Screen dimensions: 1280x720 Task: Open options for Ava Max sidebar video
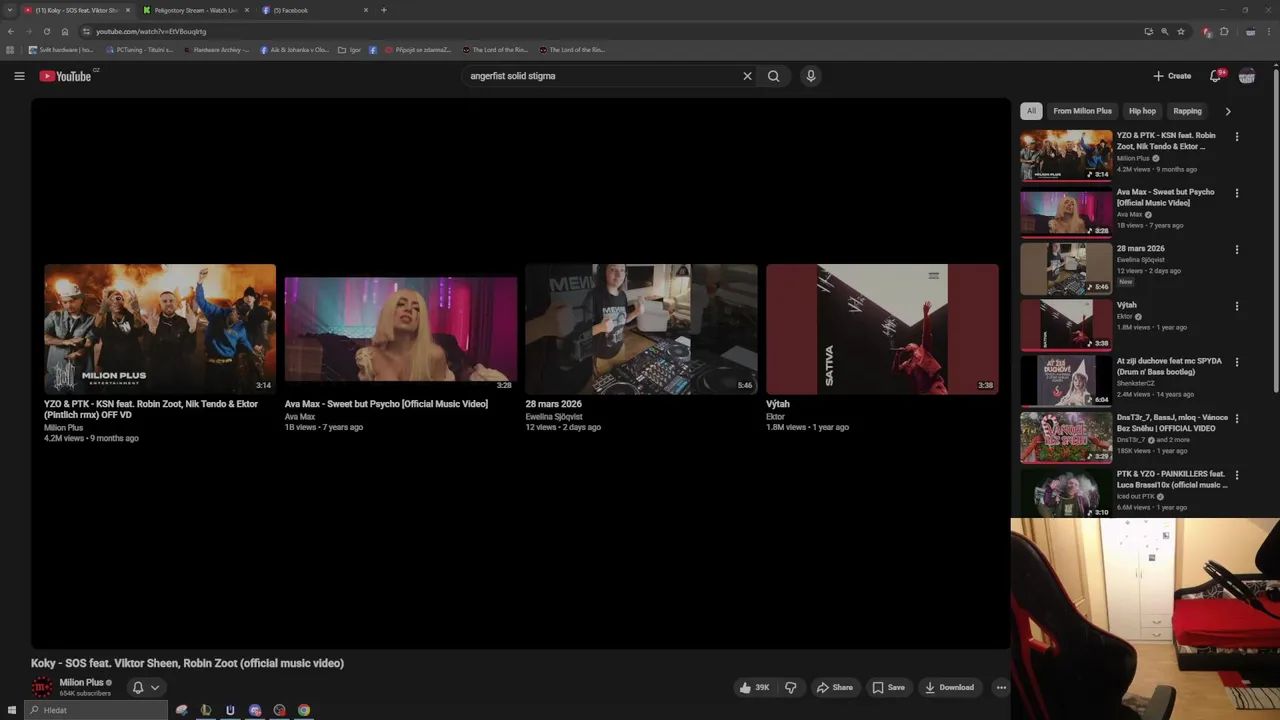(1237, 193)
